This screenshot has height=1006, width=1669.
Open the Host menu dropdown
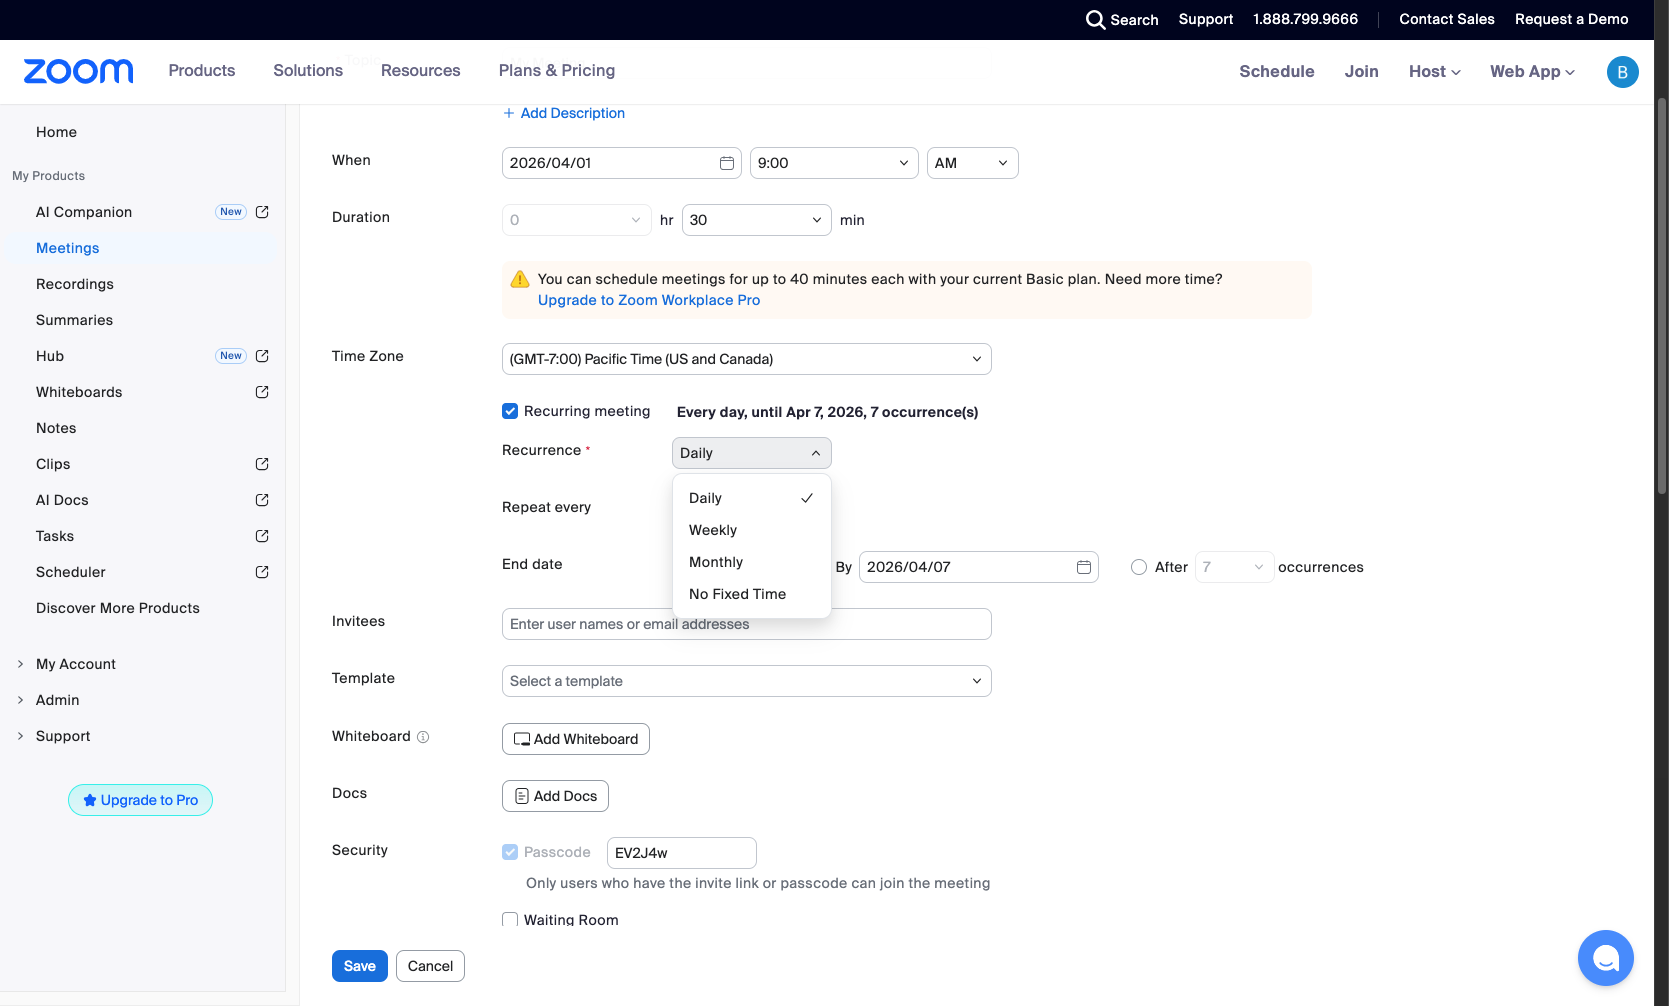1435,72
